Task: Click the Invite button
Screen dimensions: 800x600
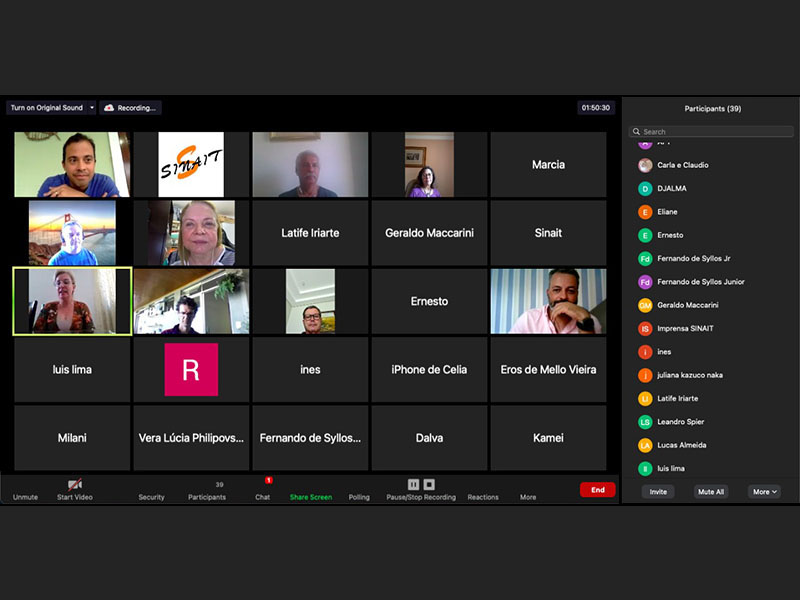Action: 658,492
